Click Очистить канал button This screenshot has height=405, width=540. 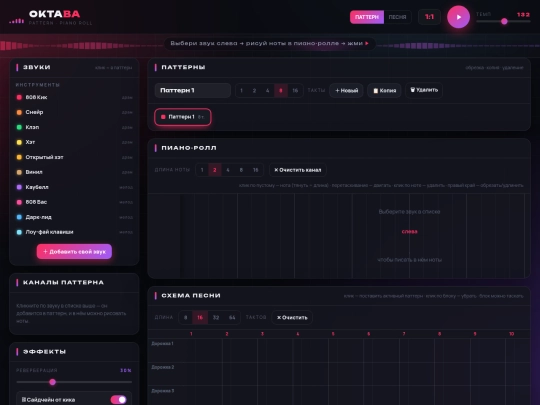[298, 170]
